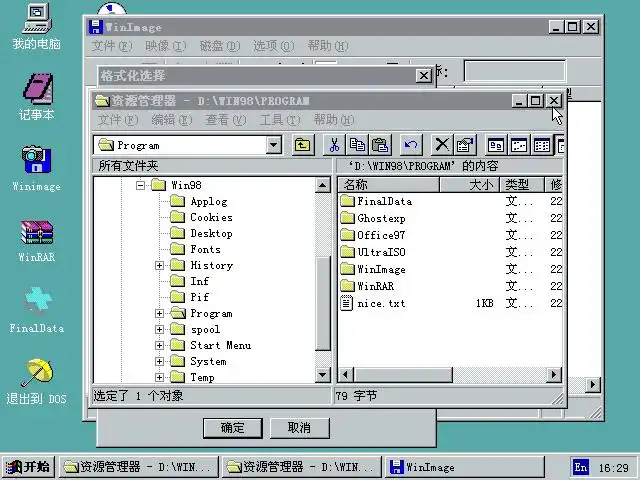Click contents pane scroll left arrow
The height and width of the screenshot is (480, 640).
(346, 374)
